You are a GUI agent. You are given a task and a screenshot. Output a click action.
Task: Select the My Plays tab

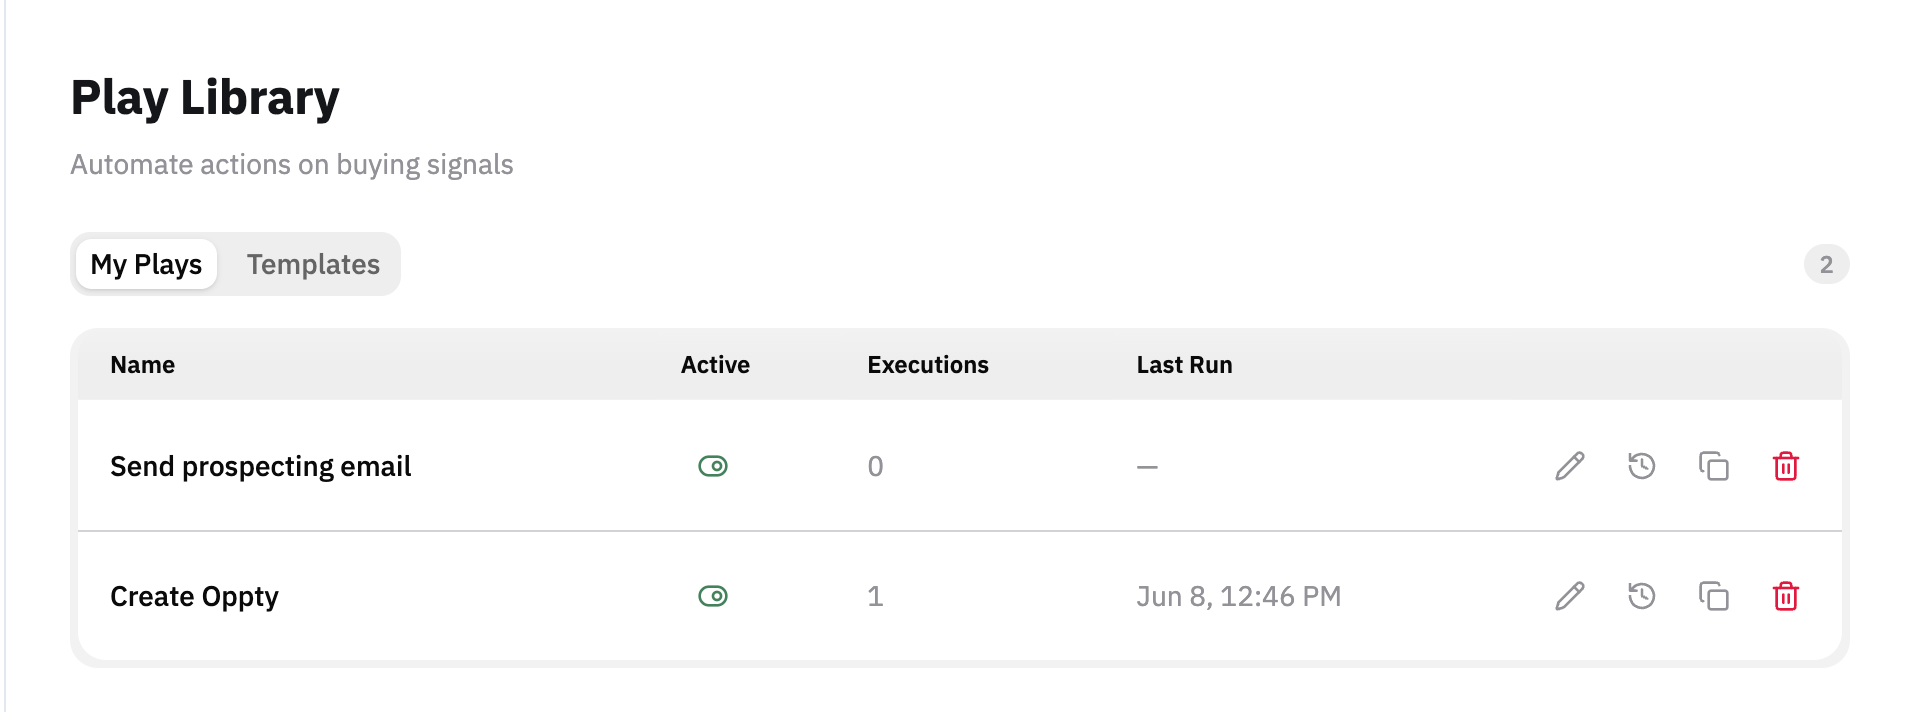point(146,264)
